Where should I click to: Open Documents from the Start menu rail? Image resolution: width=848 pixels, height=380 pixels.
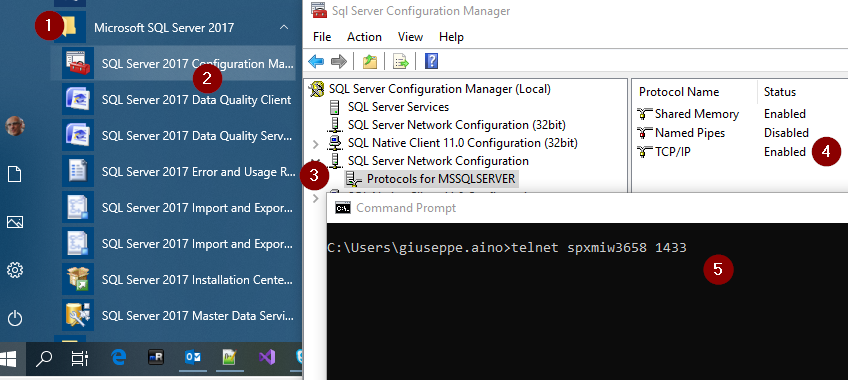(x=15, y=174)
